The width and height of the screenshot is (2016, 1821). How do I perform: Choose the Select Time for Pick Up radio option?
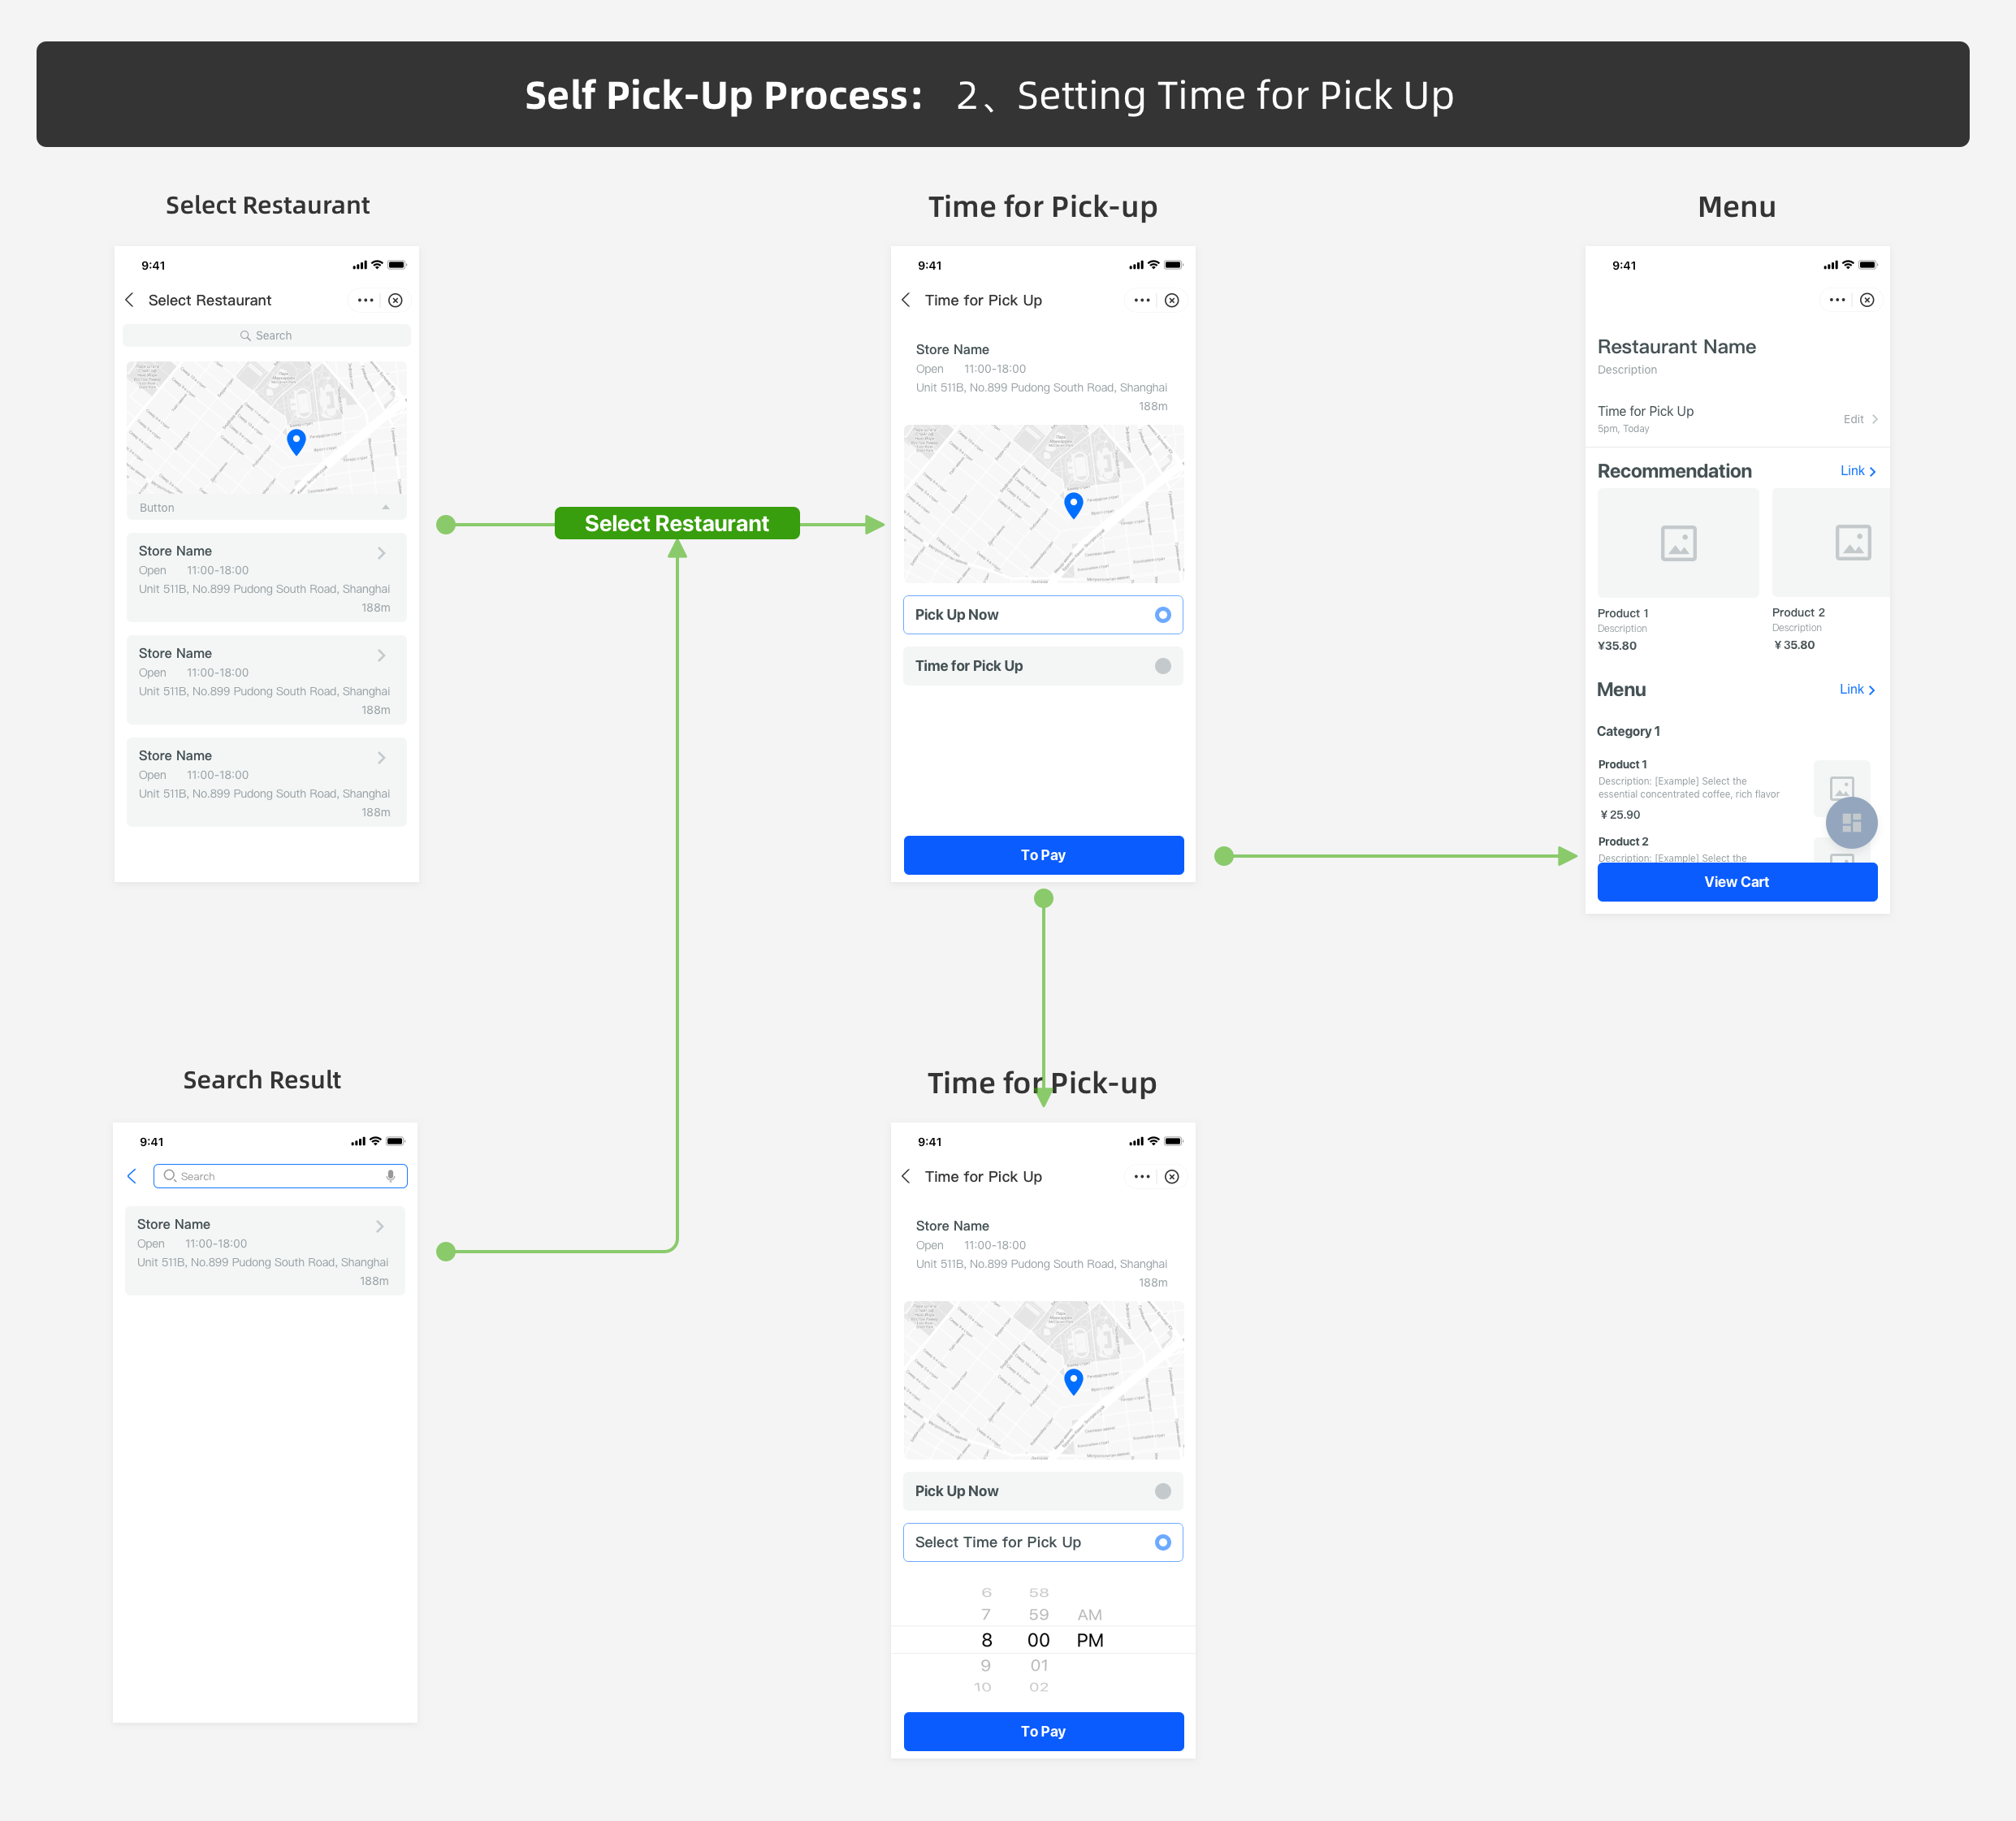click(1162, 1542)
